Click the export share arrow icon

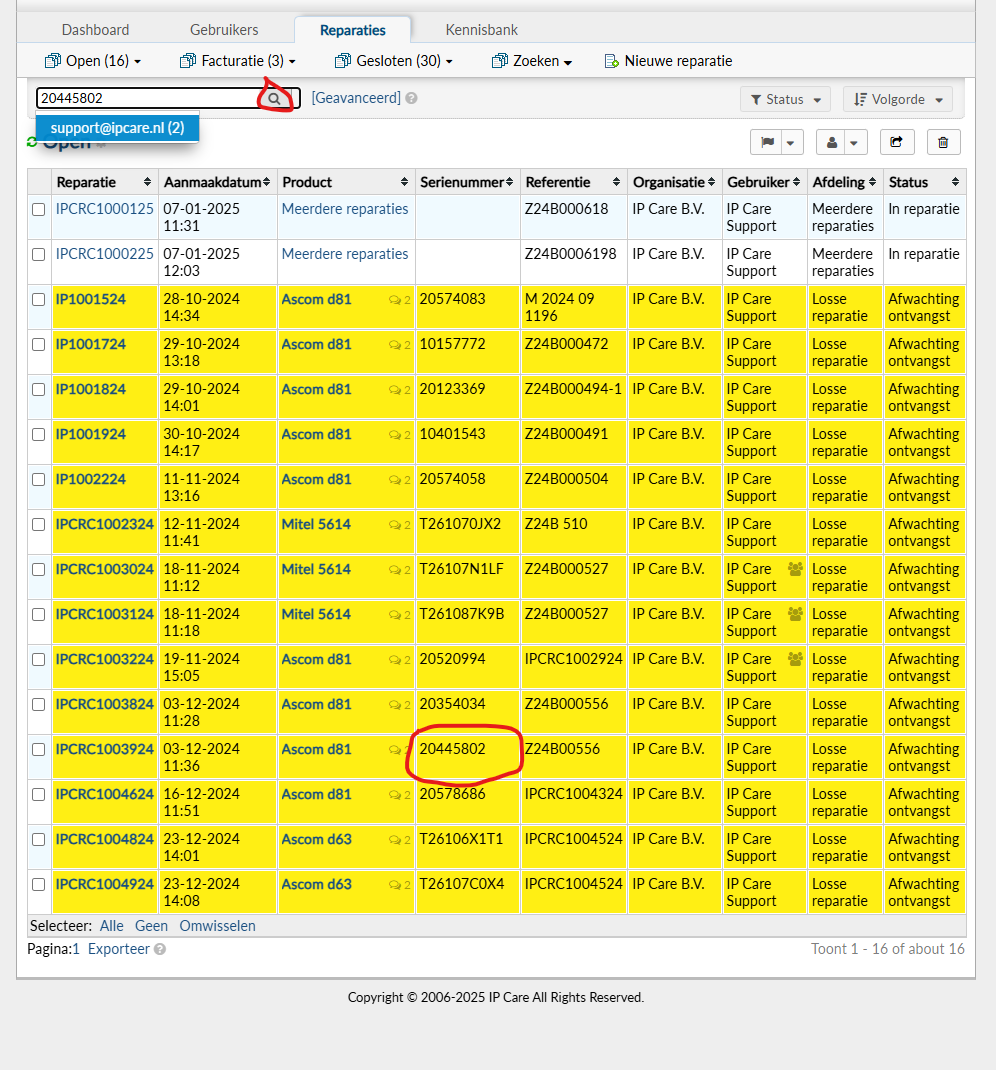pos(896,143)
